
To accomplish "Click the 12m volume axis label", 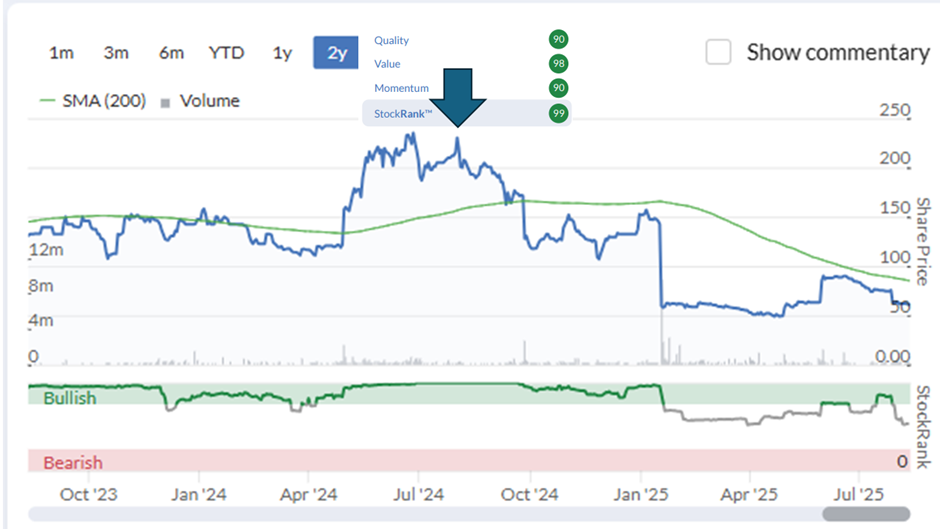I will point(46,250).
